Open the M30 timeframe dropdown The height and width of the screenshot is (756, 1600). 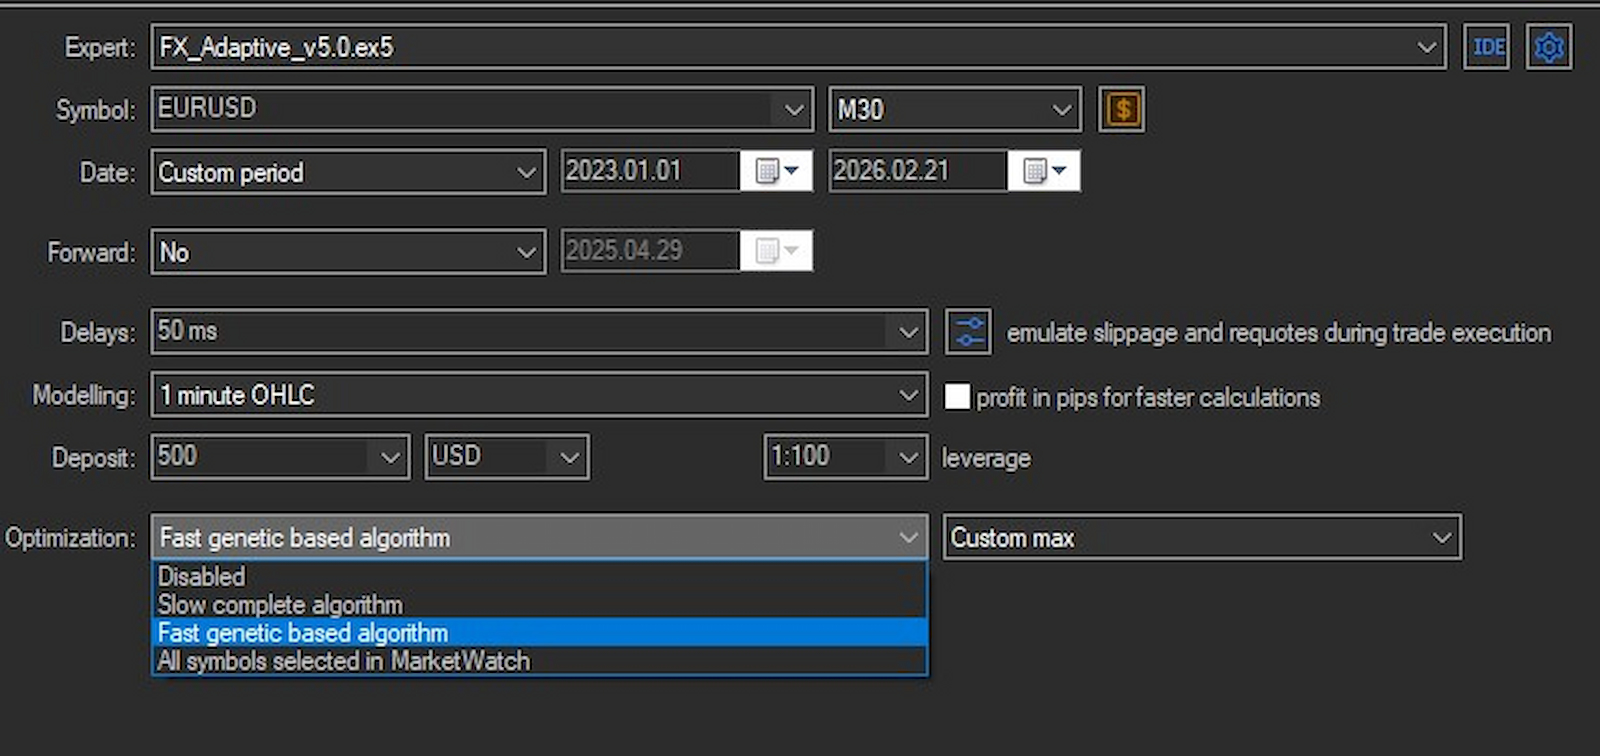pyautogui.click(x=955, y=109)
